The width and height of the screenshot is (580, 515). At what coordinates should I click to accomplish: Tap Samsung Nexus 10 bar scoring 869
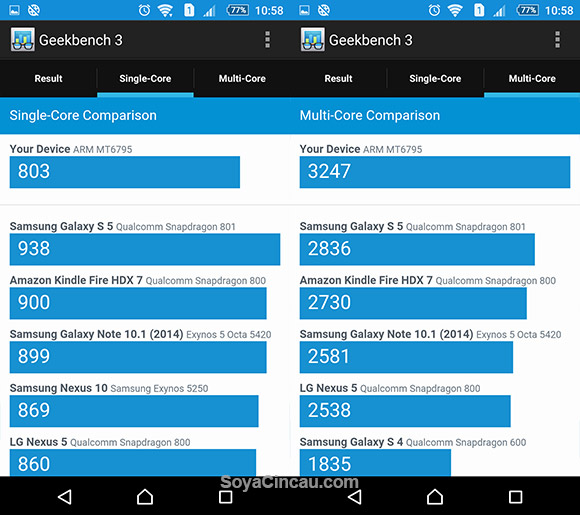(134, 411)
